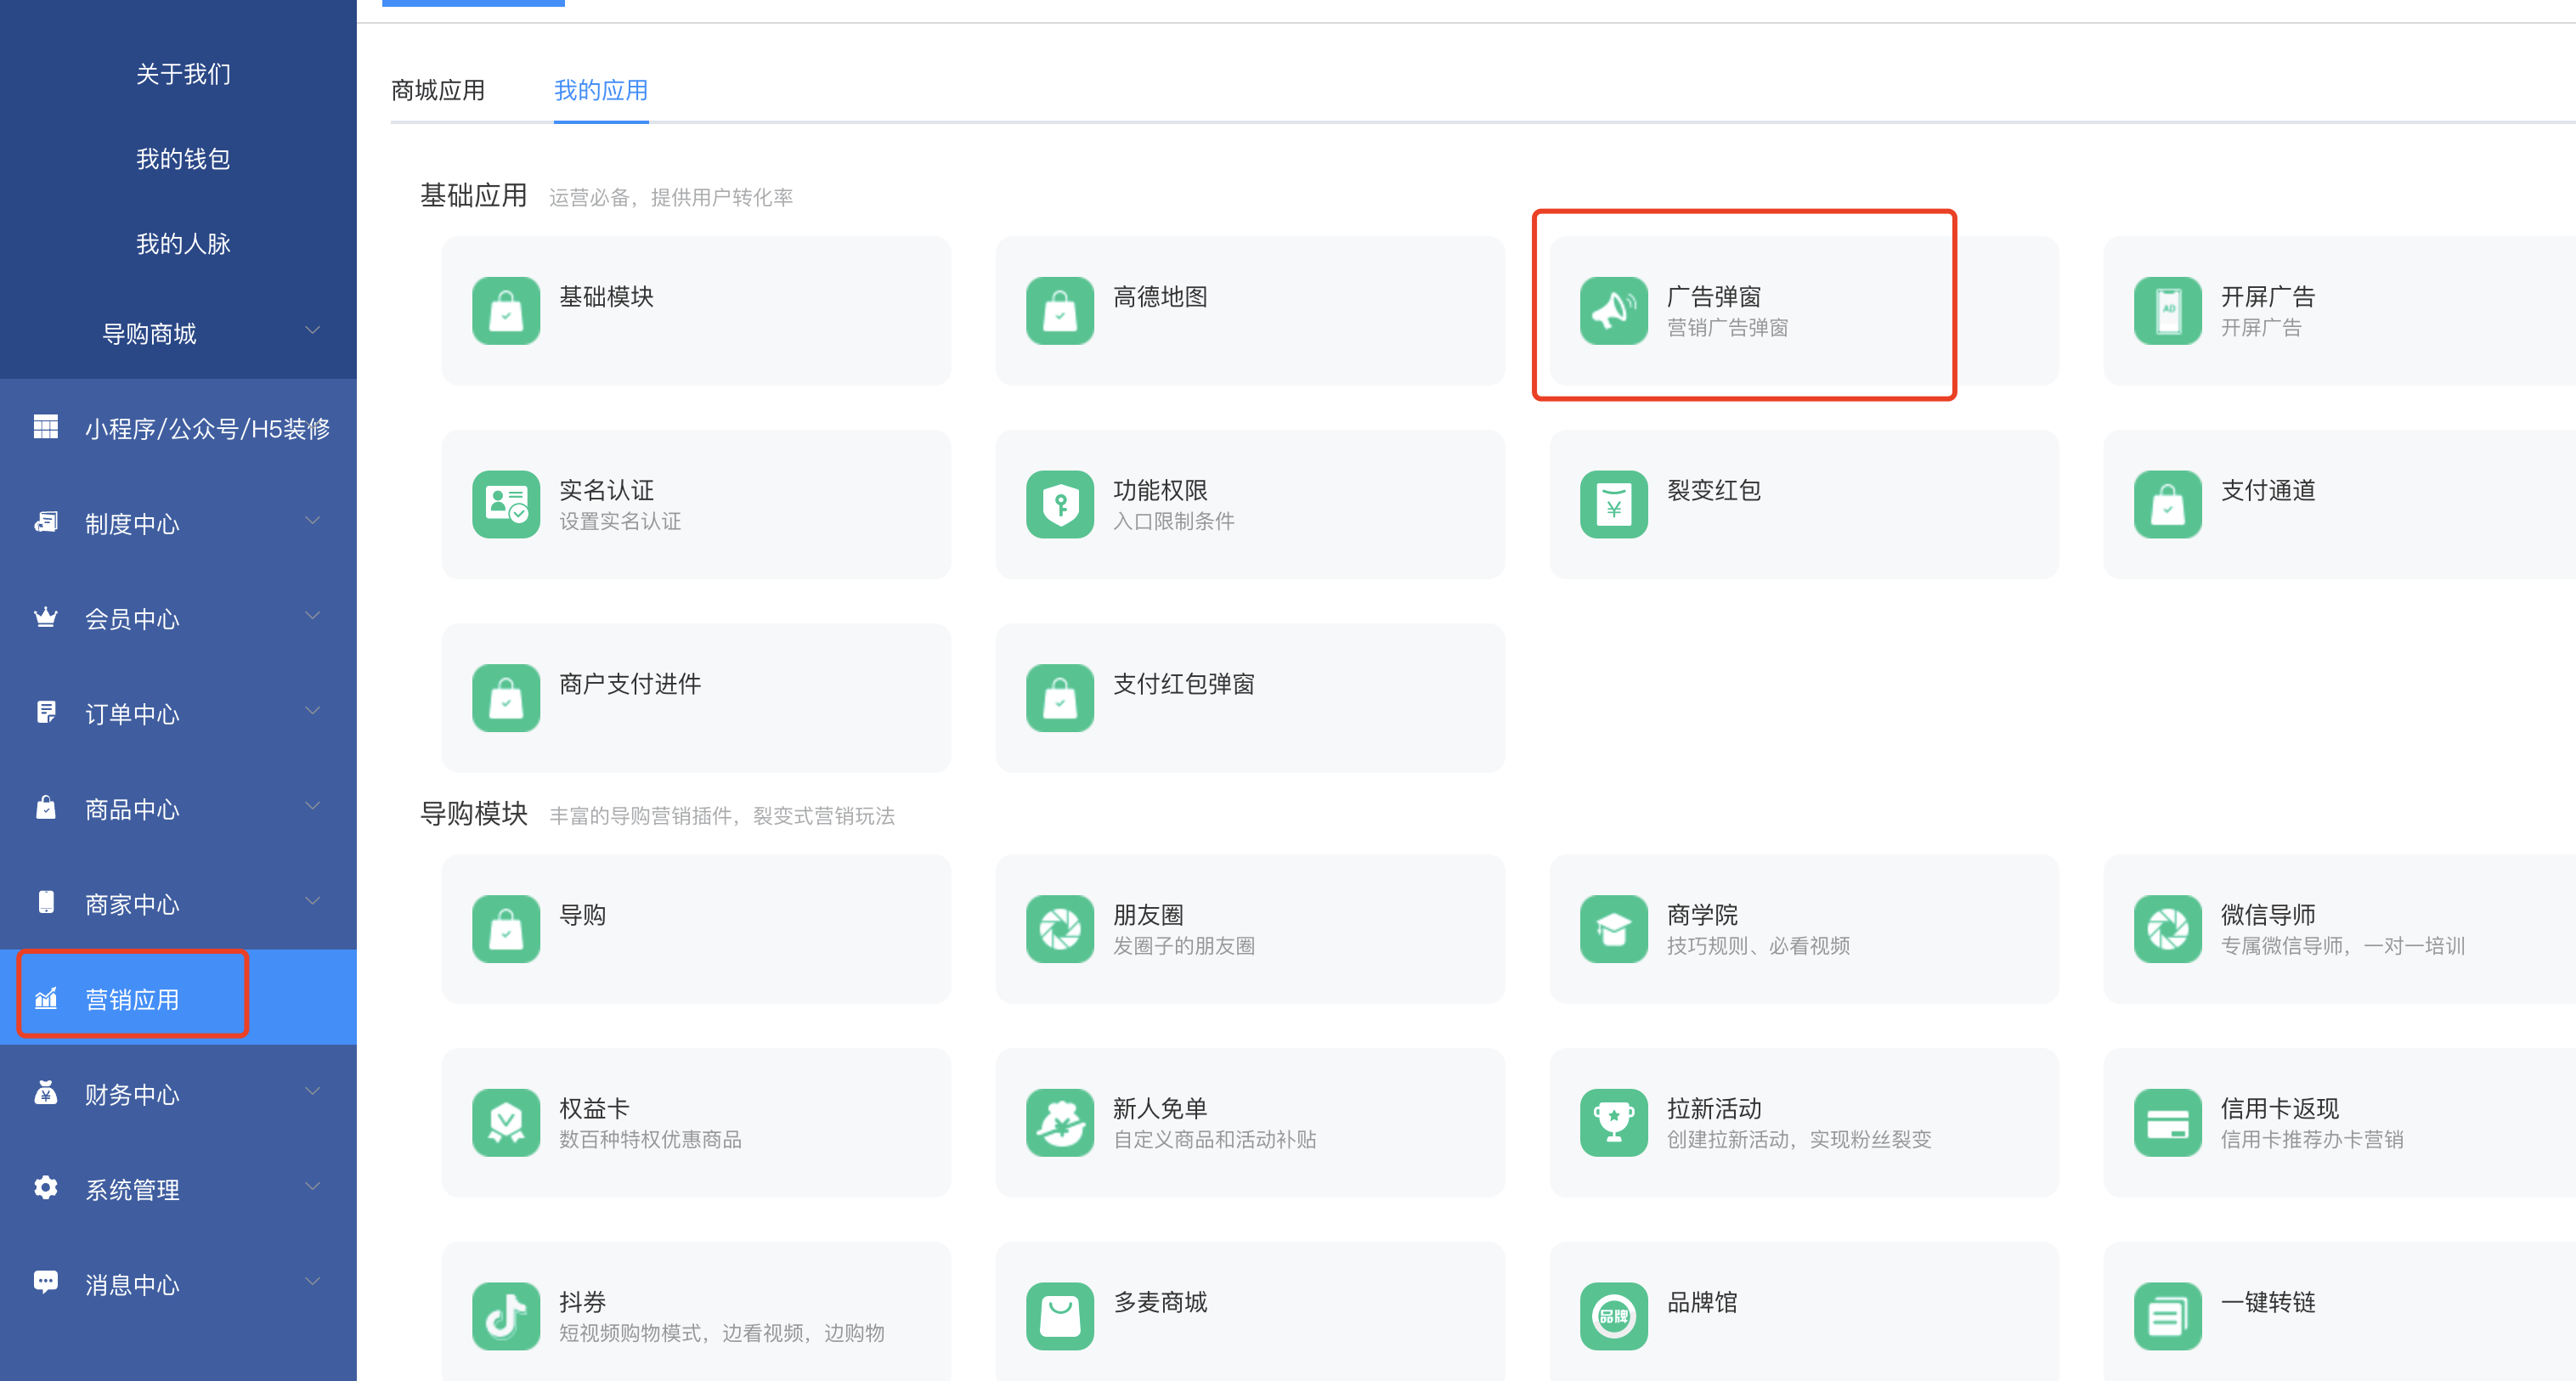Expand the 财务中心 chevron
This screenshot has width=2576, height=1381.
313,1091
